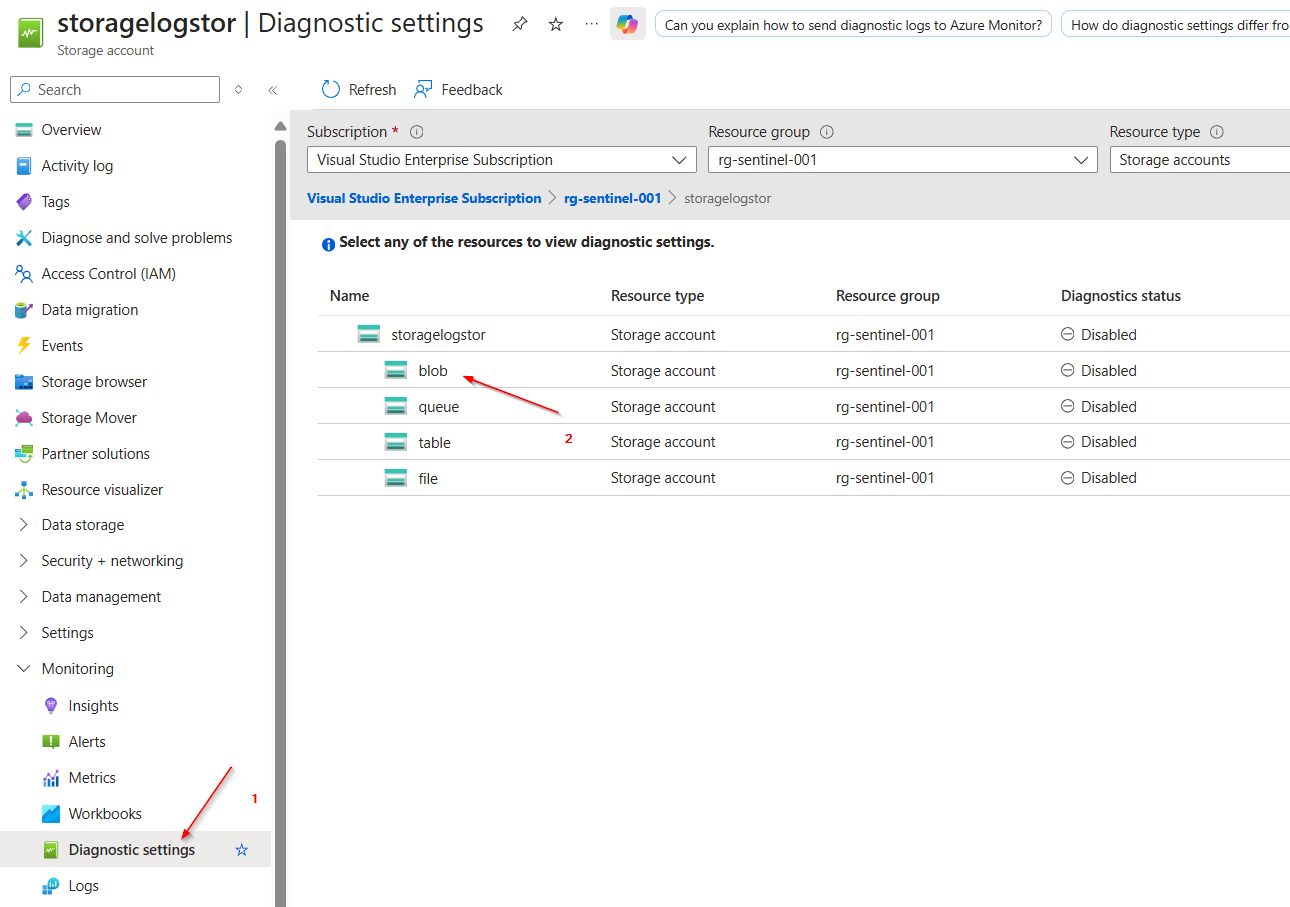Pin the Diagnostic settings page
The image size is (1290, 907).
point(519,25)
